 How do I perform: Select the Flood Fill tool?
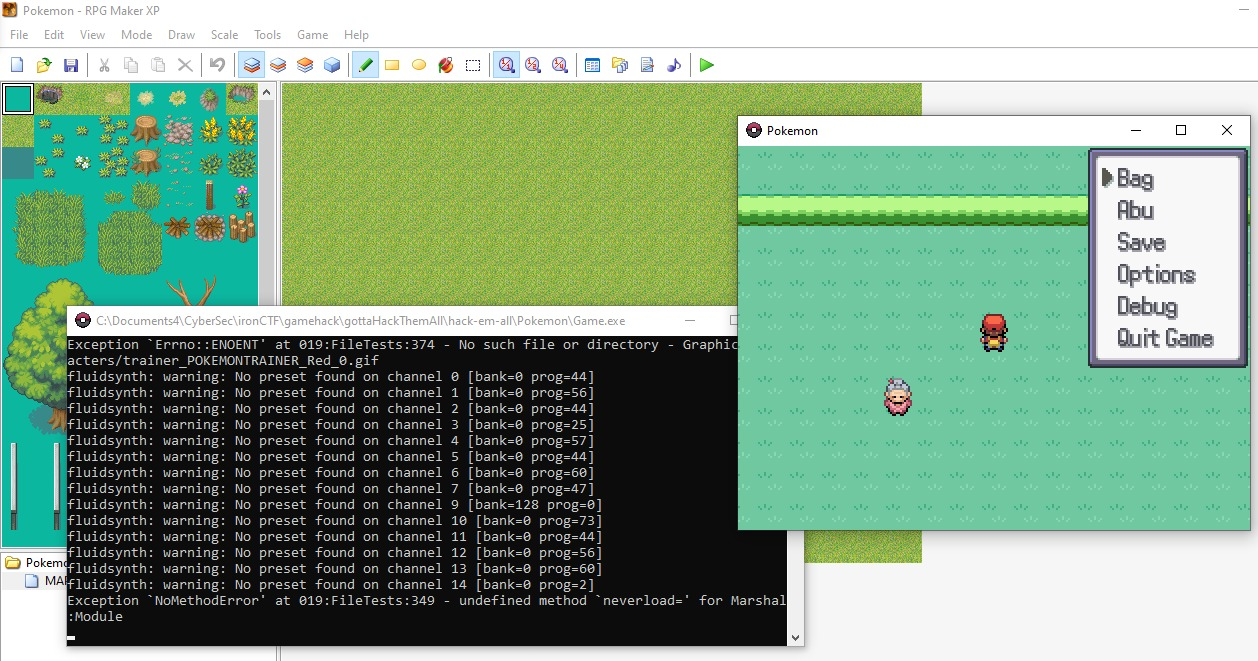pyautogui.click(x=446, y=65)
